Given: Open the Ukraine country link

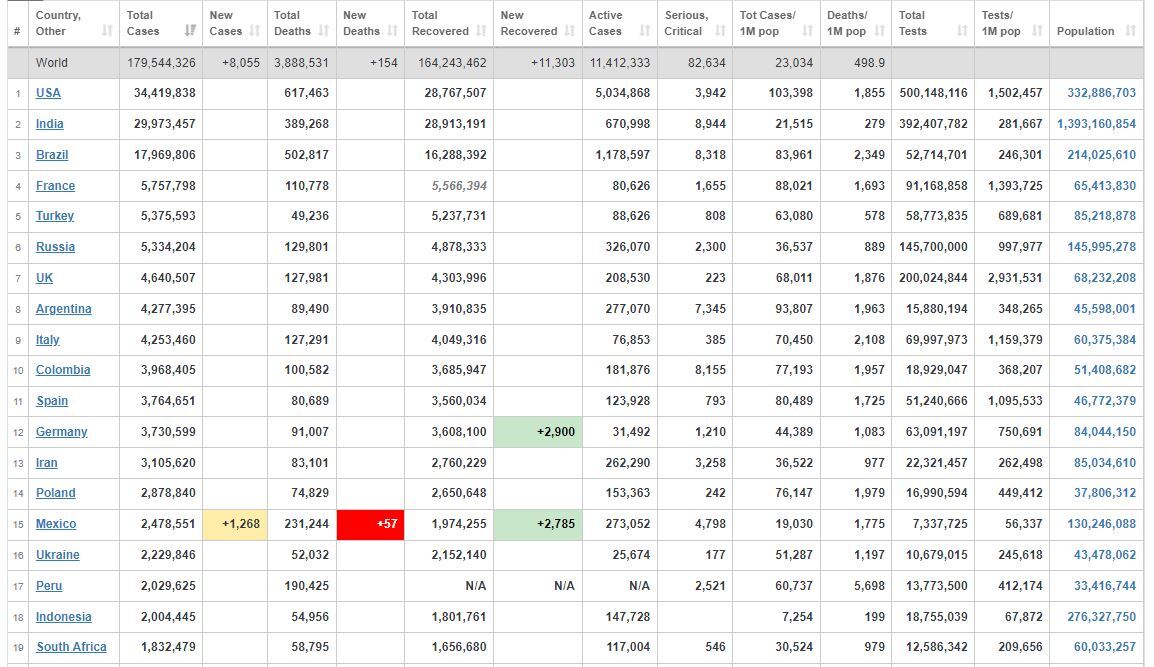Looking at the screenshot, I should click(x=57, y=554).
